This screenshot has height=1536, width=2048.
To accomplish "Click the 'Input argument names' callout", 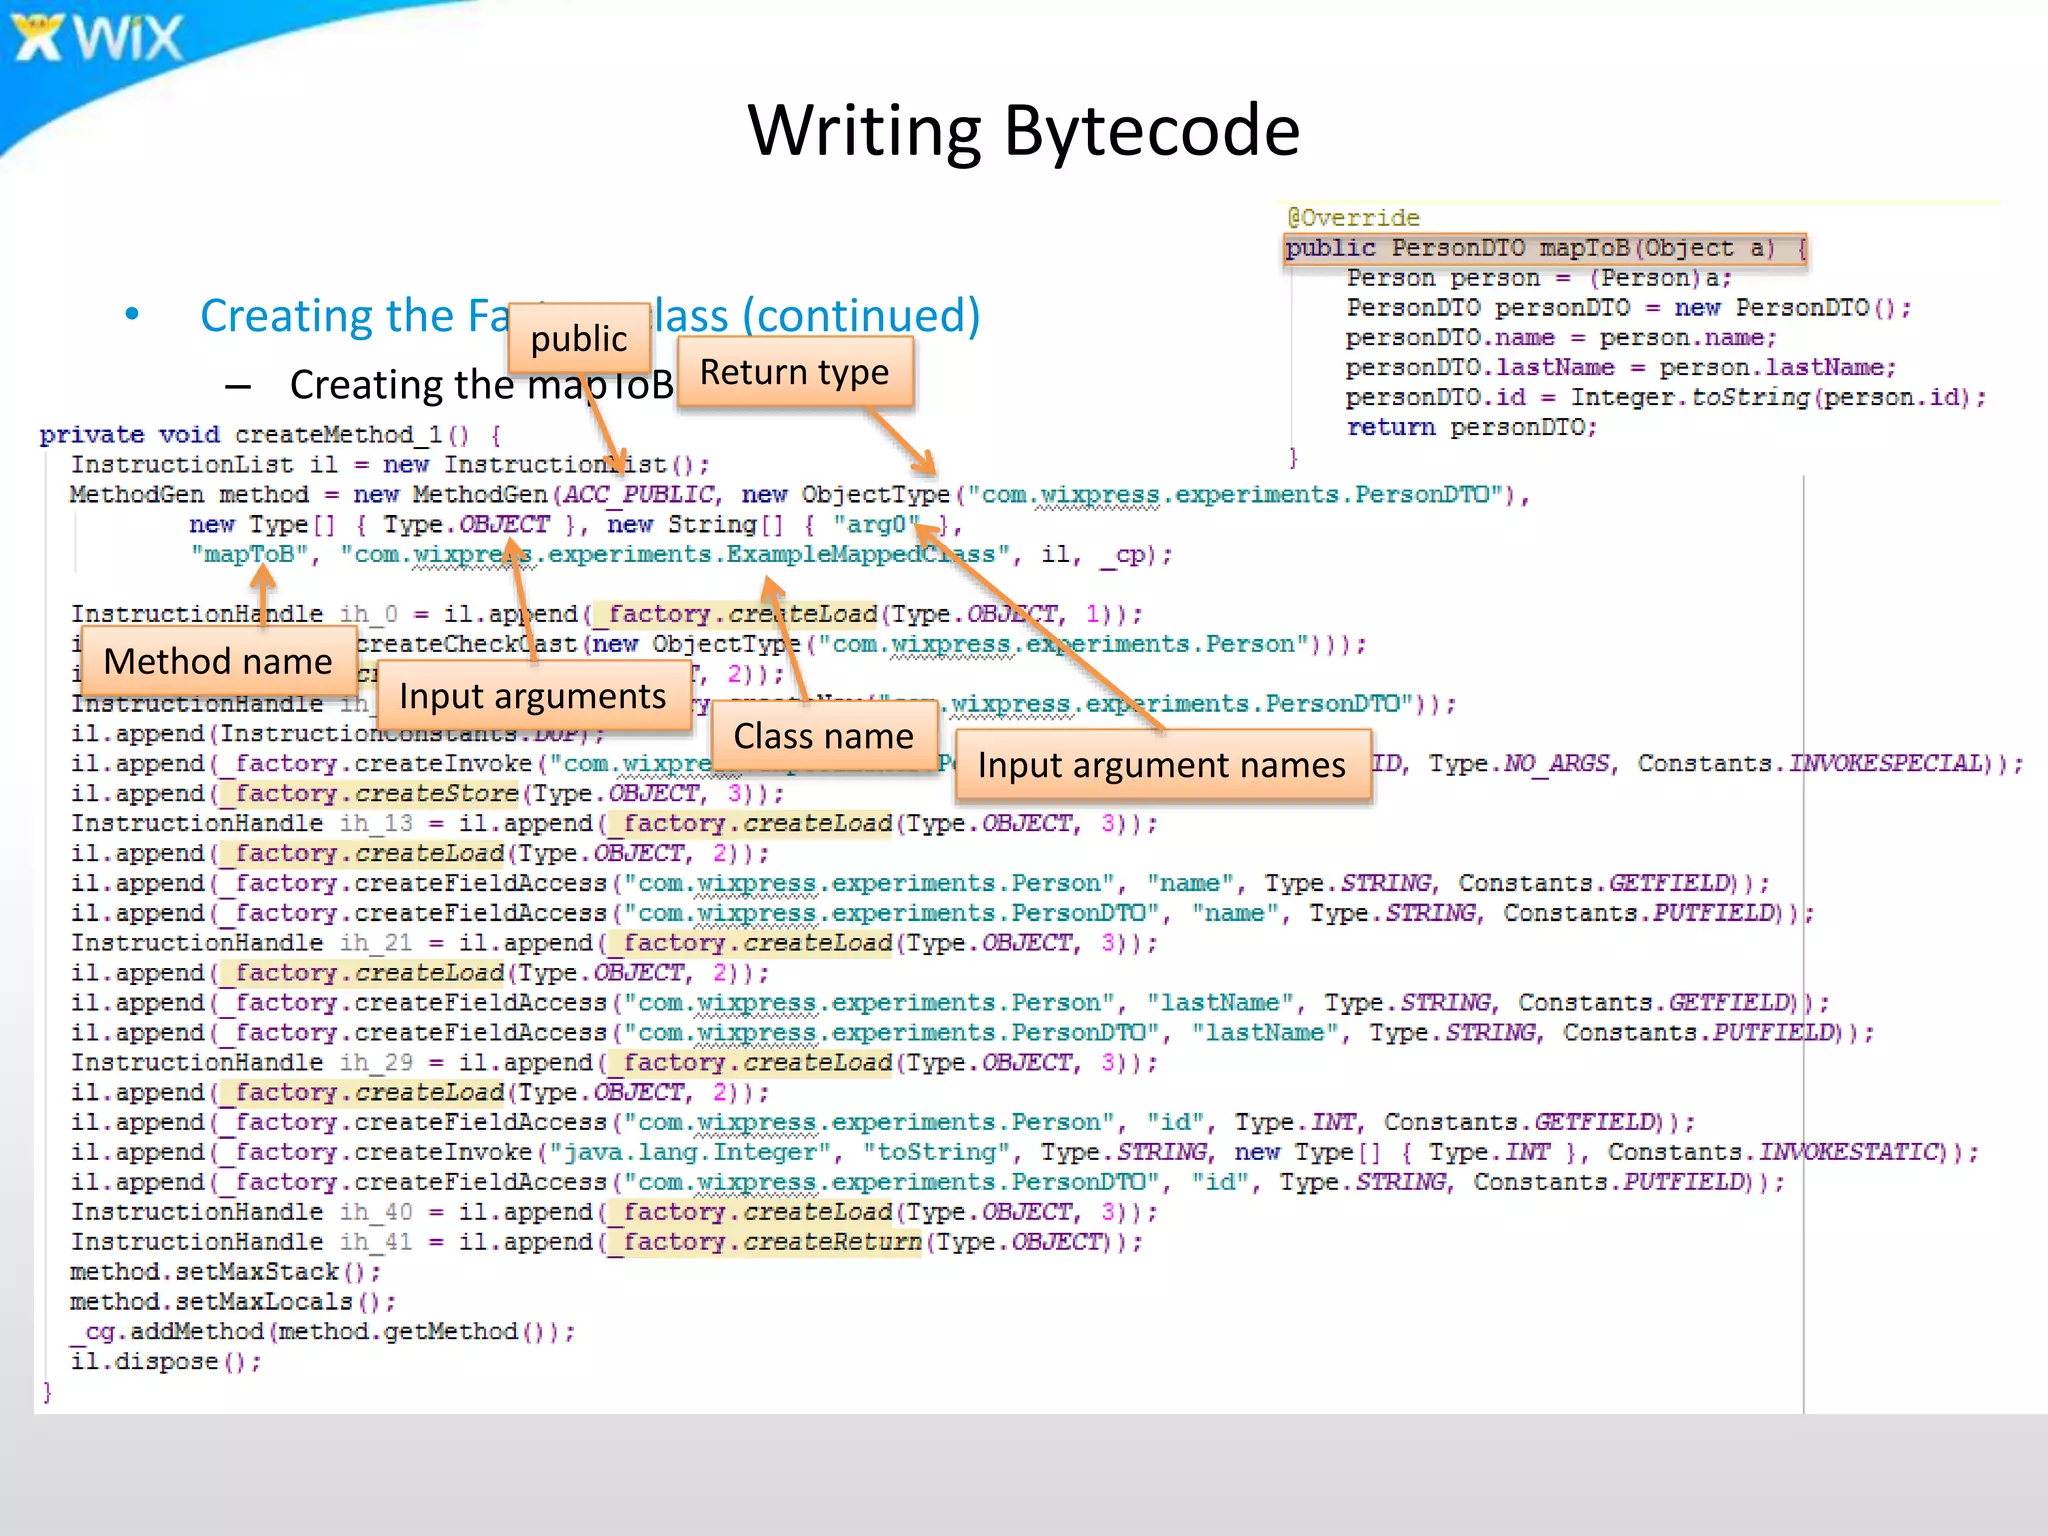I will [1162, 765].
